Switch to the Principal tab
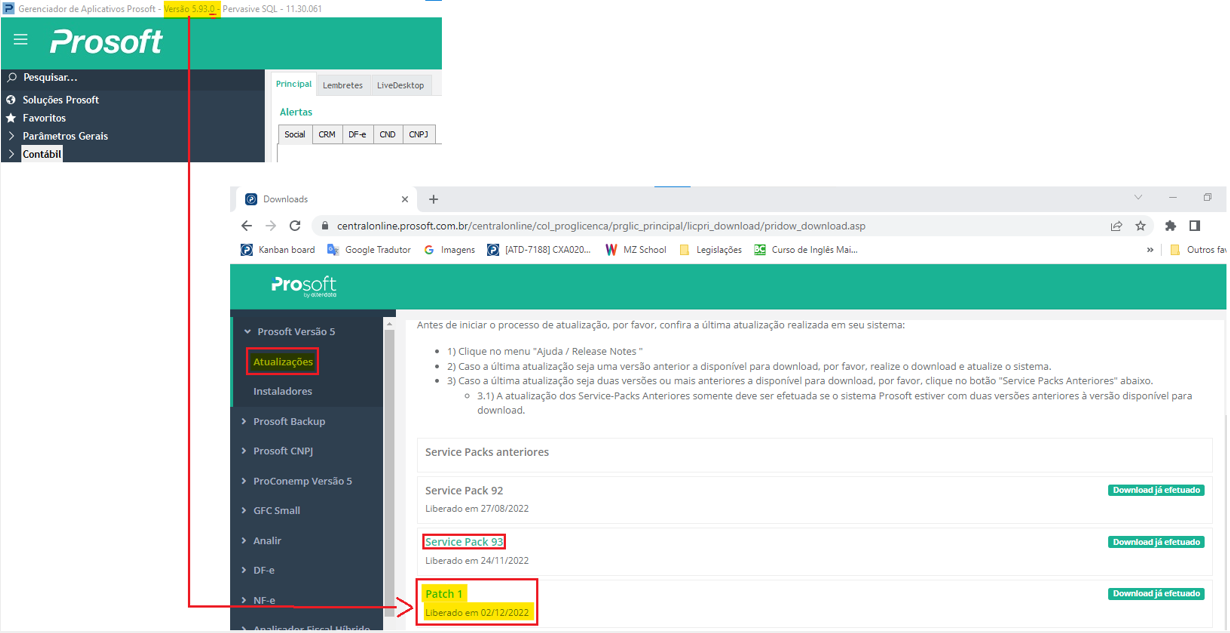 pos(294,85)
